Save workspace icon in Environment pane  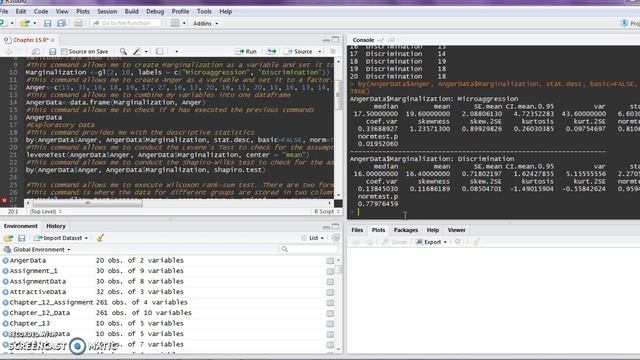click(22, 238)
